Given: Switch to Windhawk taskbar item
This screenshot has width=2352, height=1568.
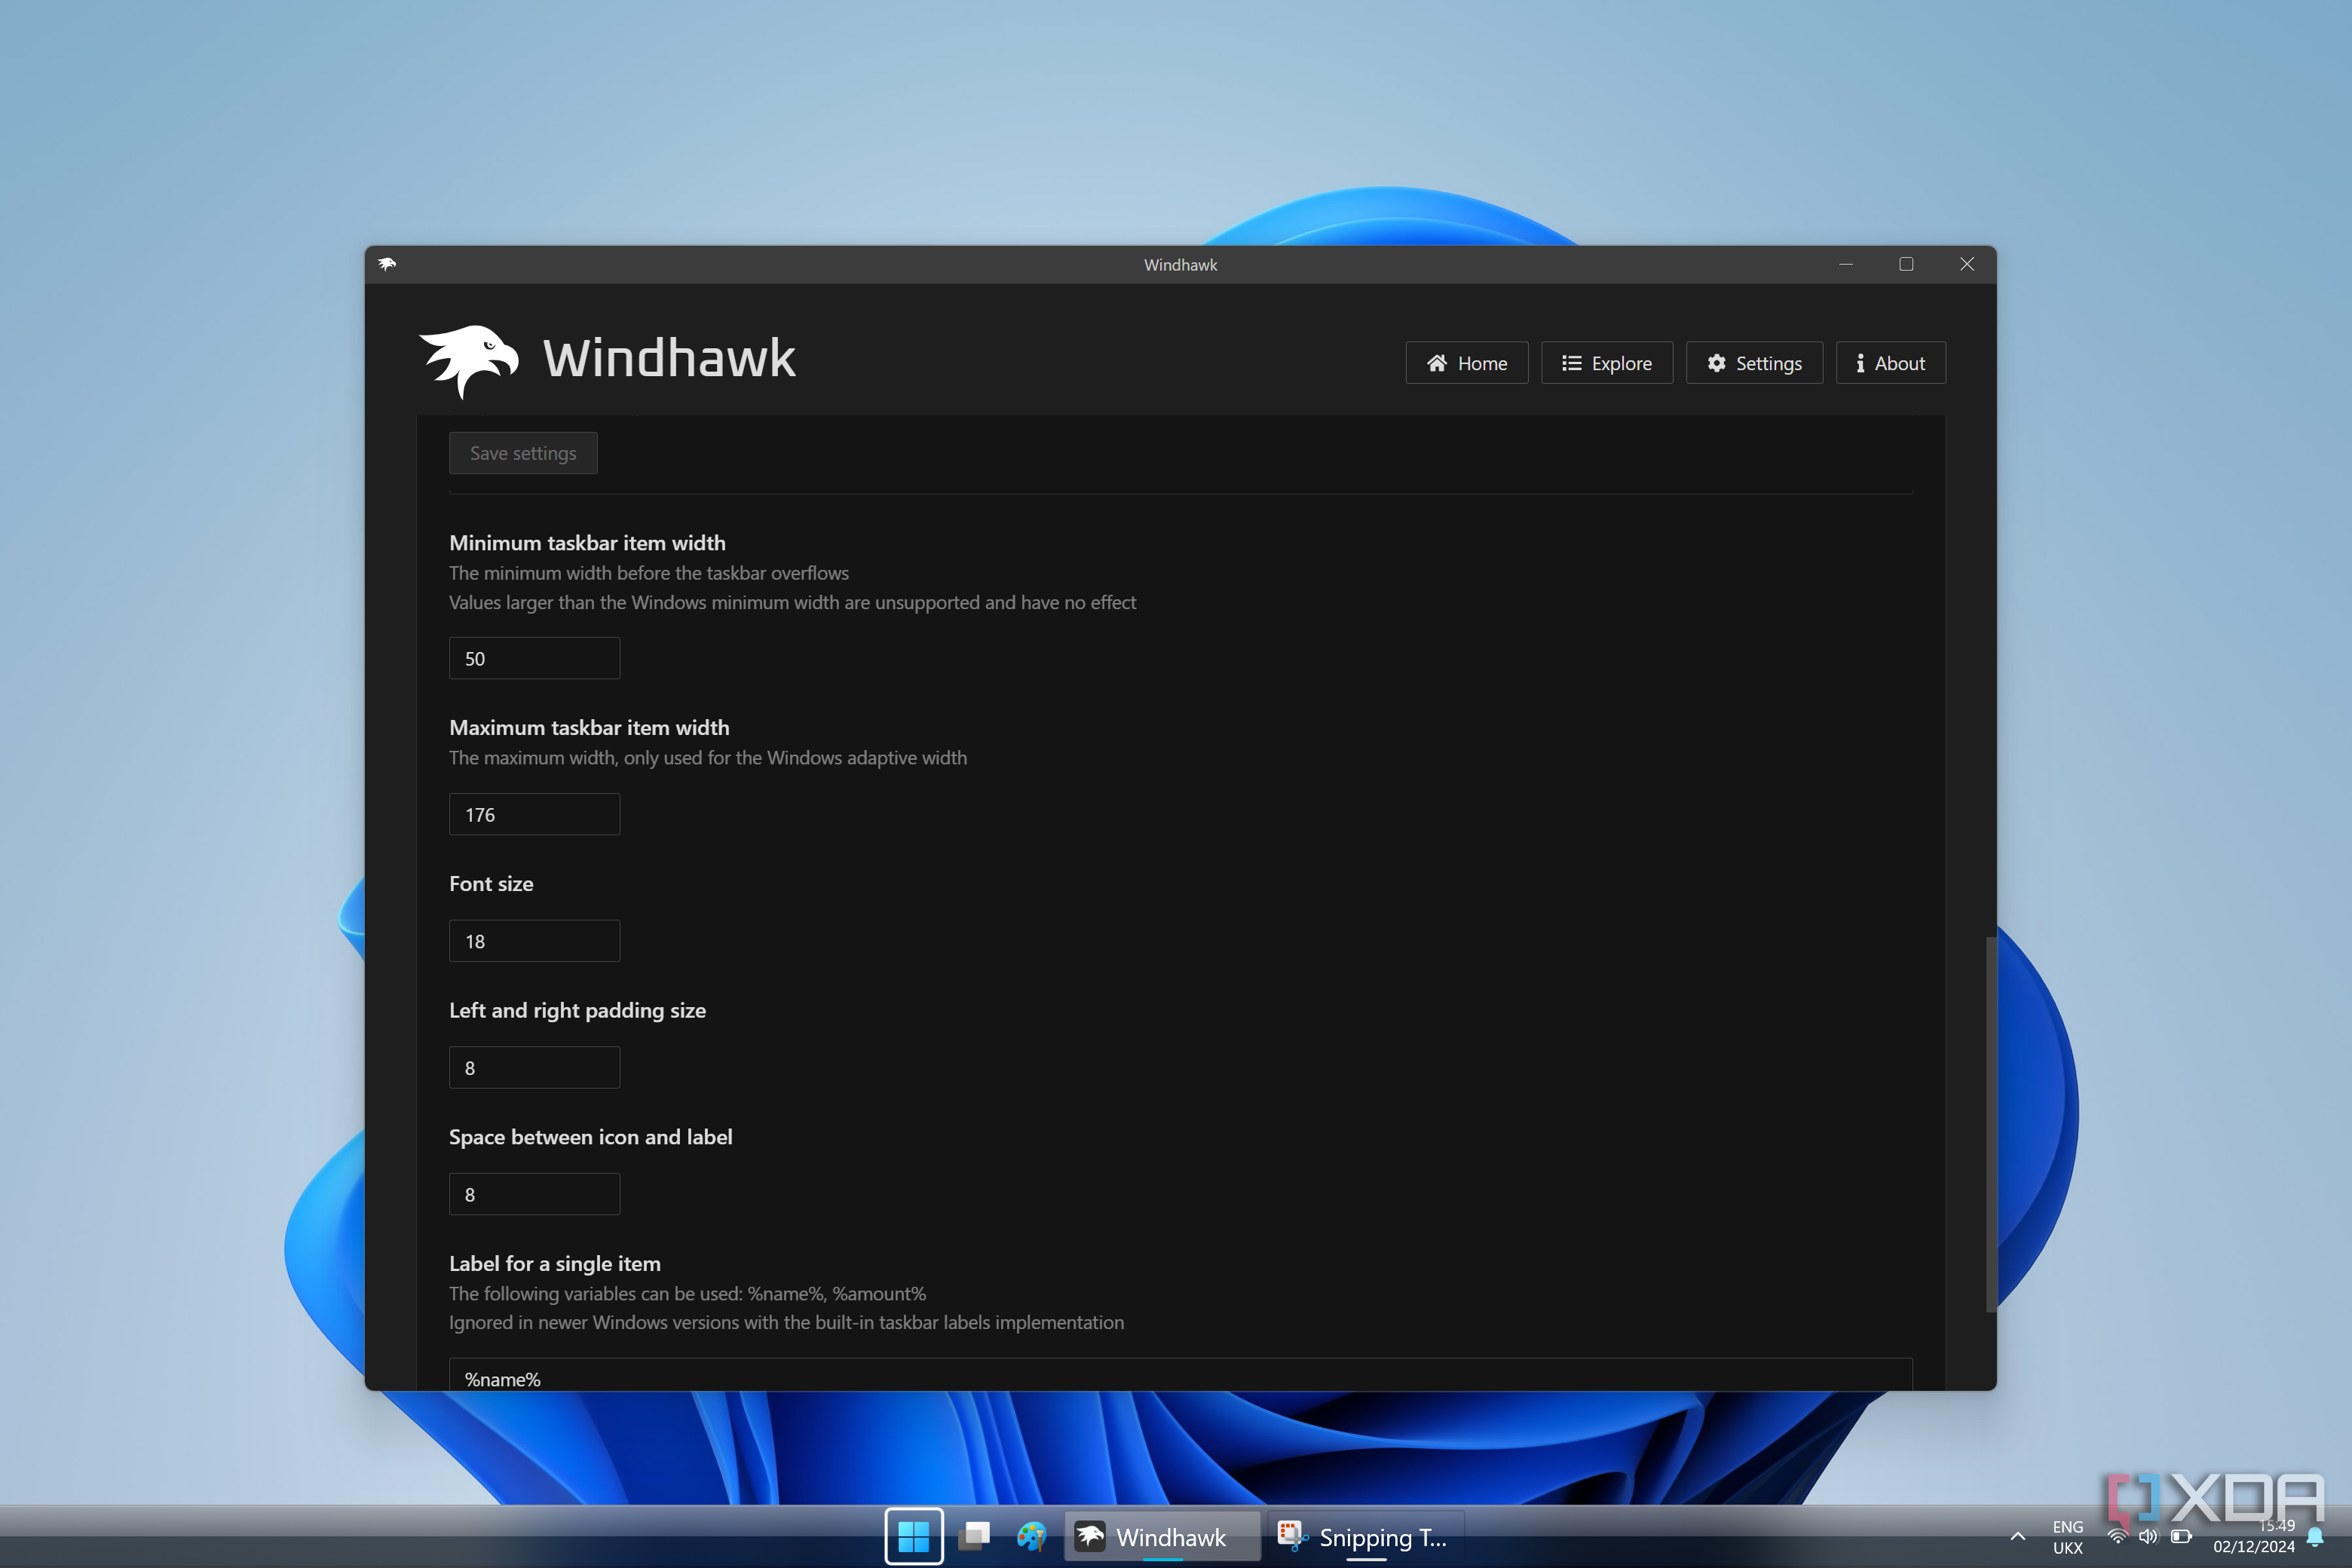Looking at the screenshot, I should click(1162, 1536).
